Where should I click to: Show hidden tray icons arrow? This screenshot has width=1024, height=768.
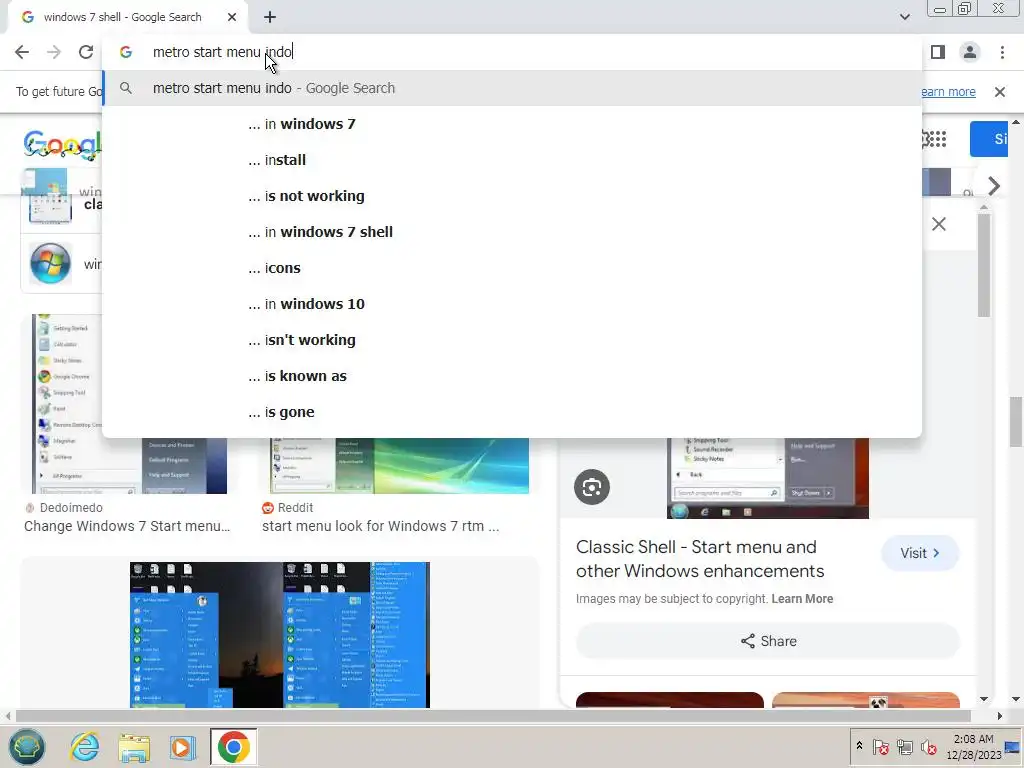(859, 746)
